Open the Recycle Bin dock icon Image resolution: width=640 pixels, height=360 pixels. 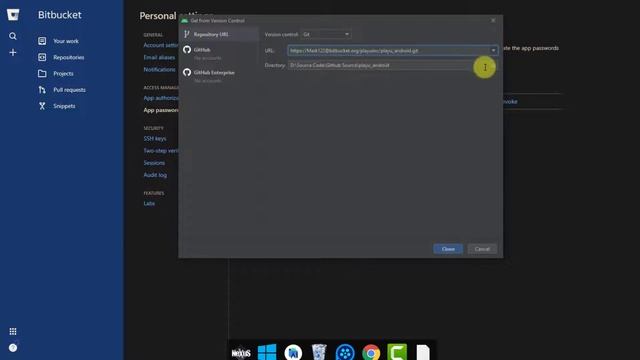click(x=319, y=352)
